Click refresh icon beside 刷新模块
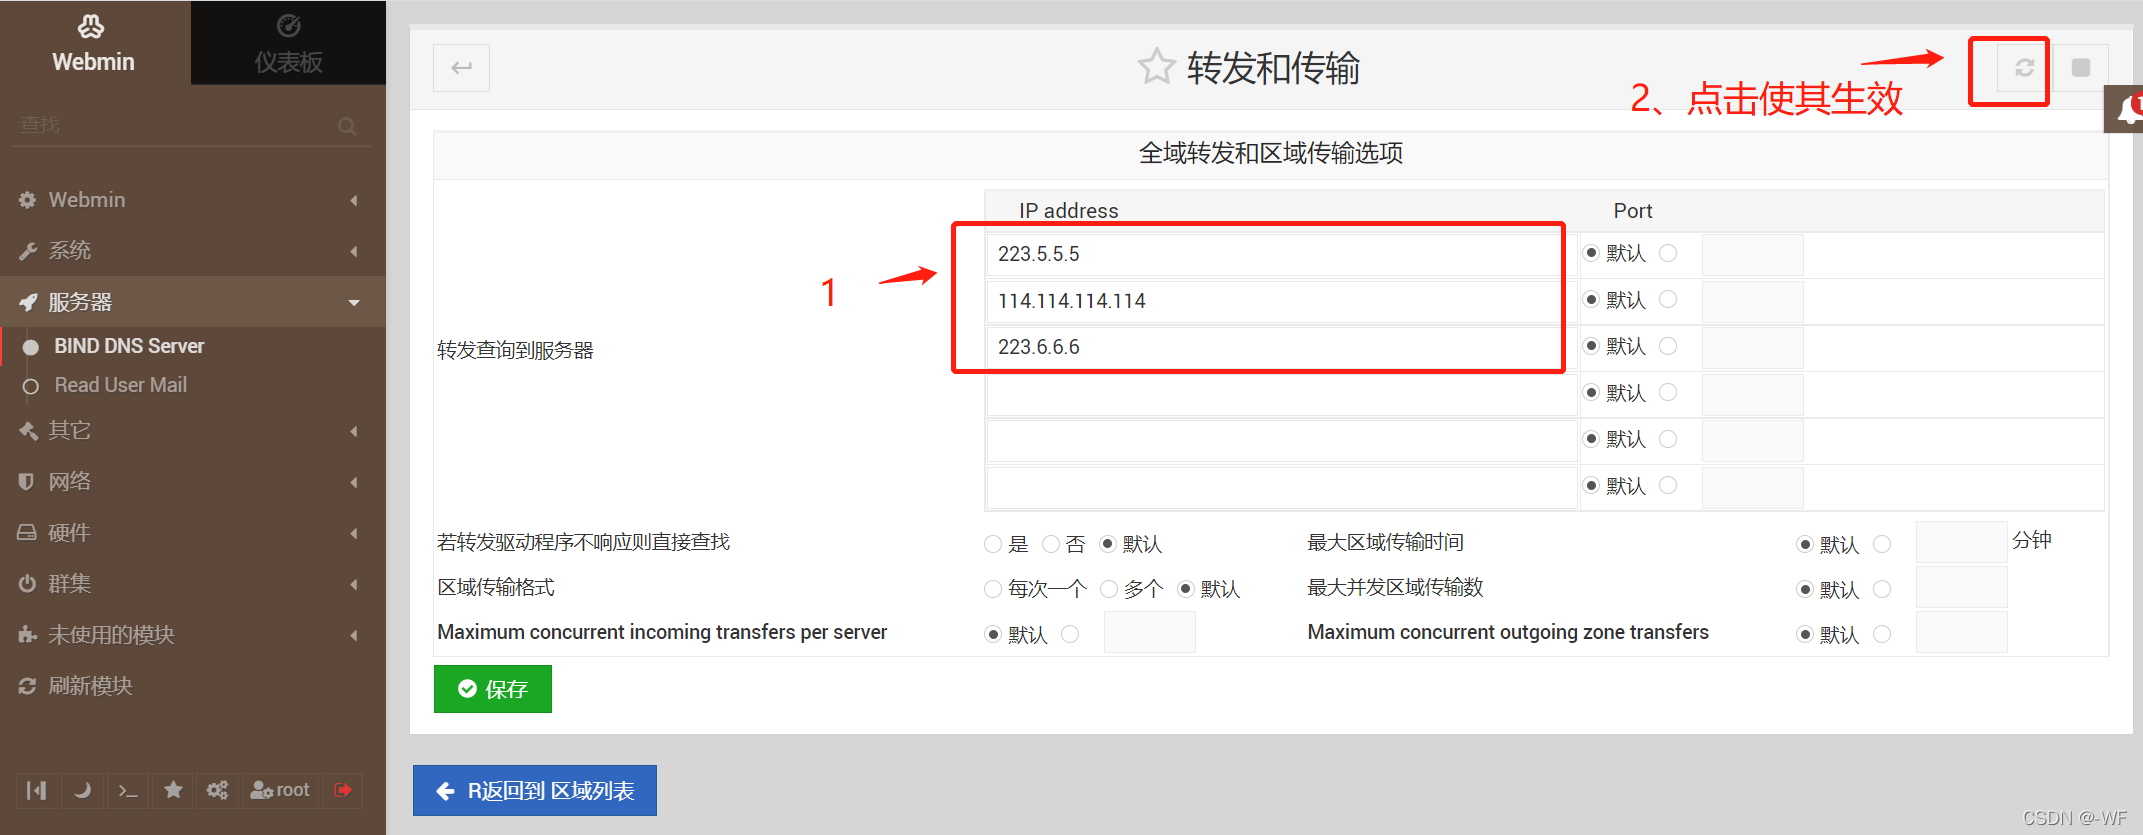The width and height of the screenshot is (2143, 835). [27, 686]
